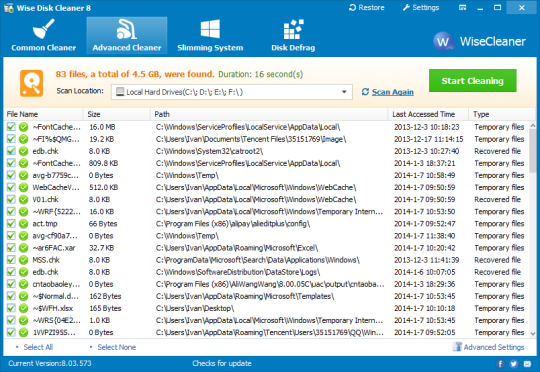Sort by File Name column header
Screen dimensions: 540x372
point(43,114)
